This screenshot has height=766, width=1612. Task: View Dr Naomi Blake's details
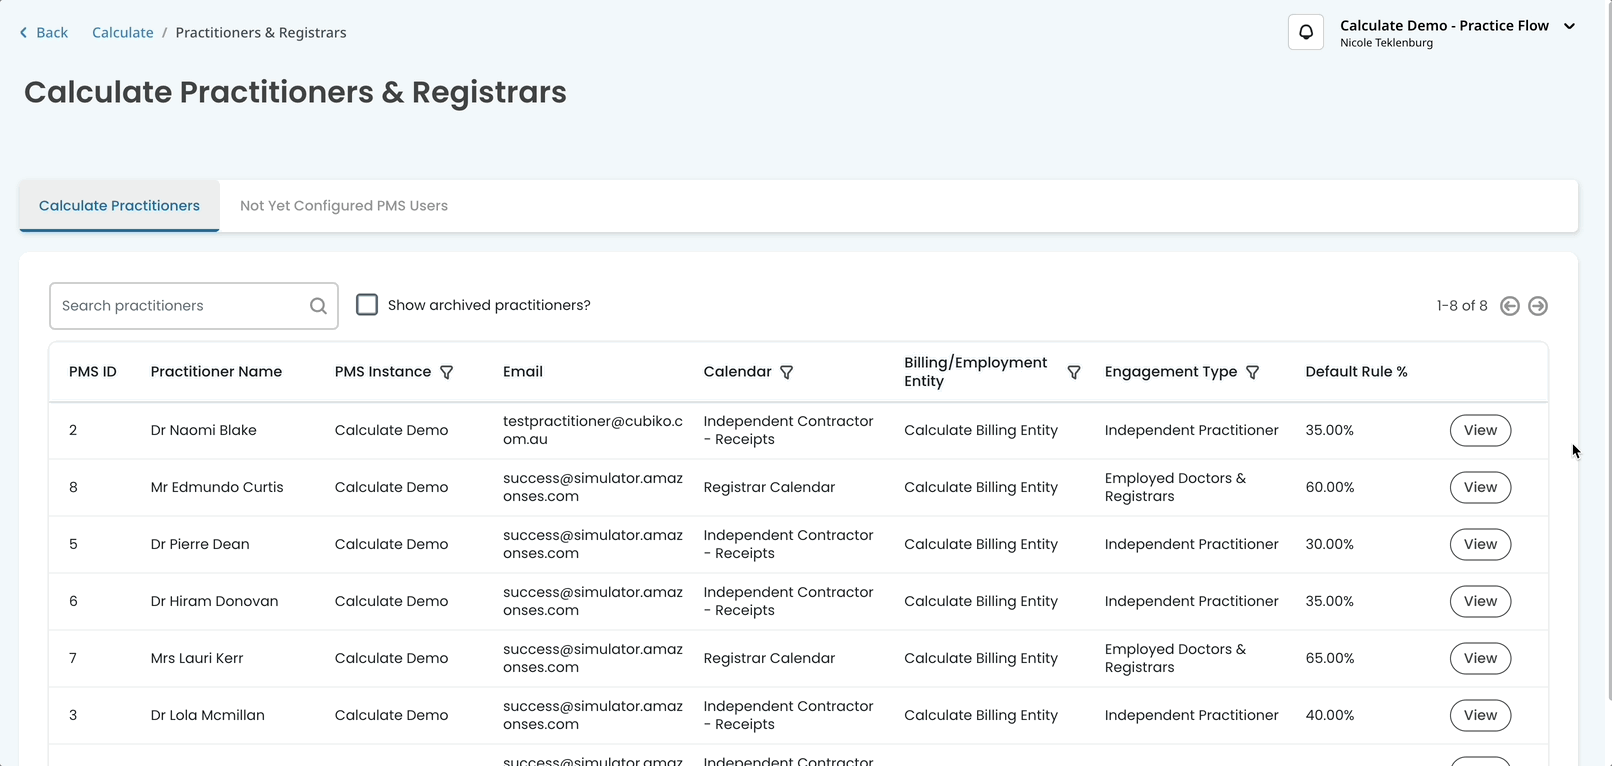(1480, 430)
